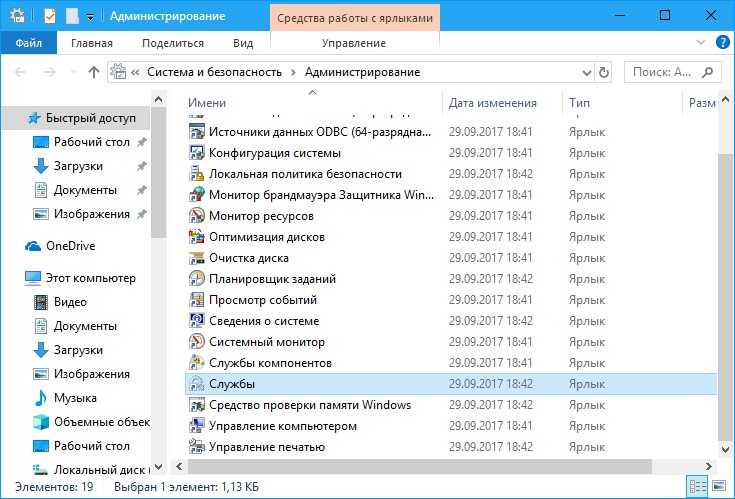Click the Properties quick access toolbar icon
This screenshot has height=499, width=735.
(50, 16)
